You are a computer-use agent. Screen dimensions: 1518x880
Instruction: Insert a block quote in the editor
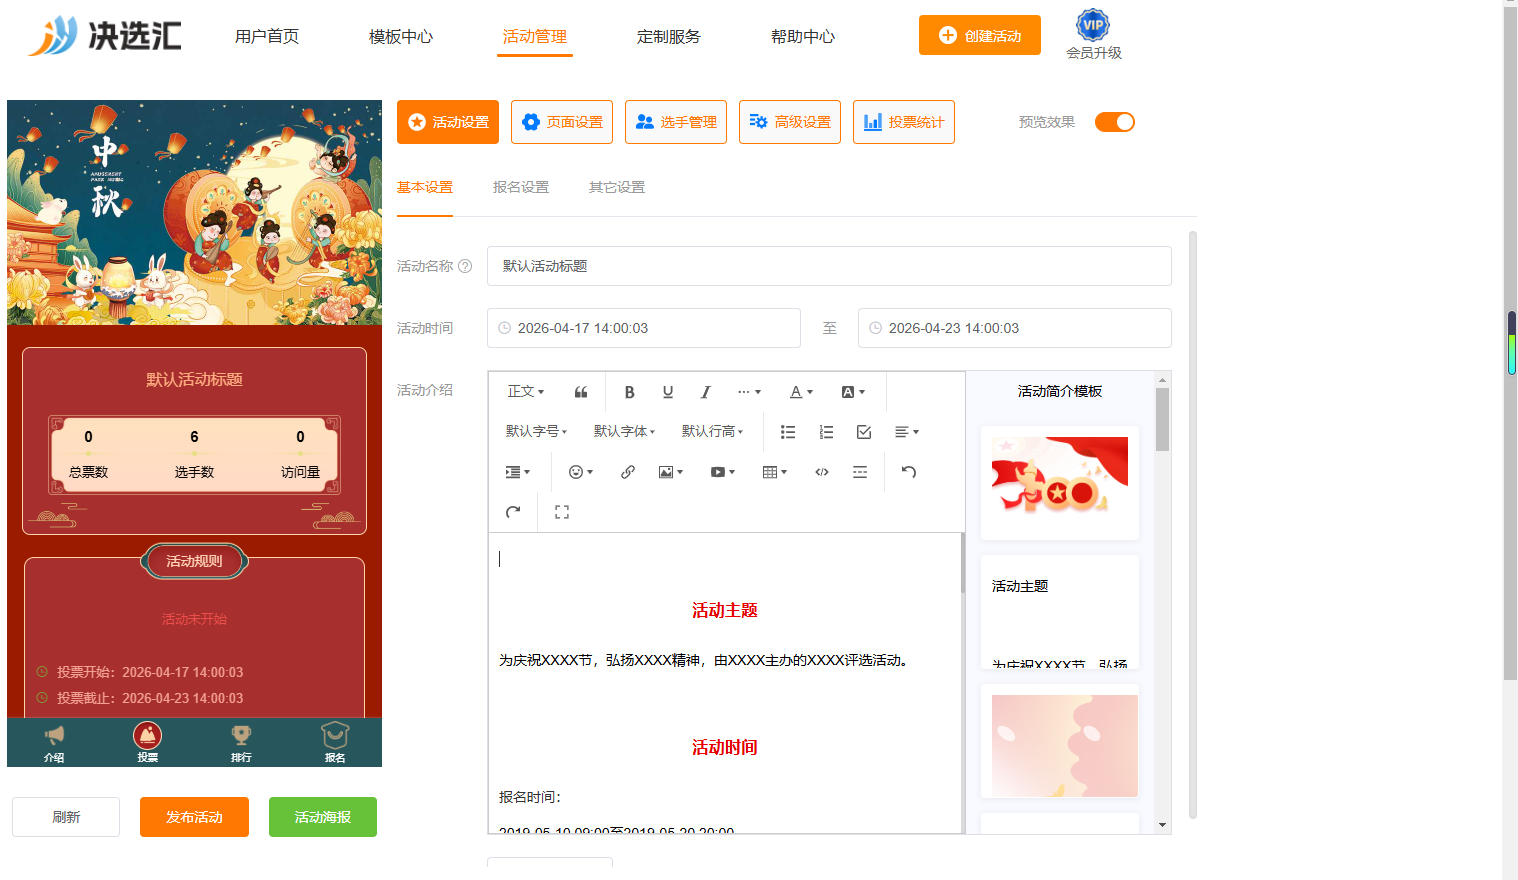581,392
